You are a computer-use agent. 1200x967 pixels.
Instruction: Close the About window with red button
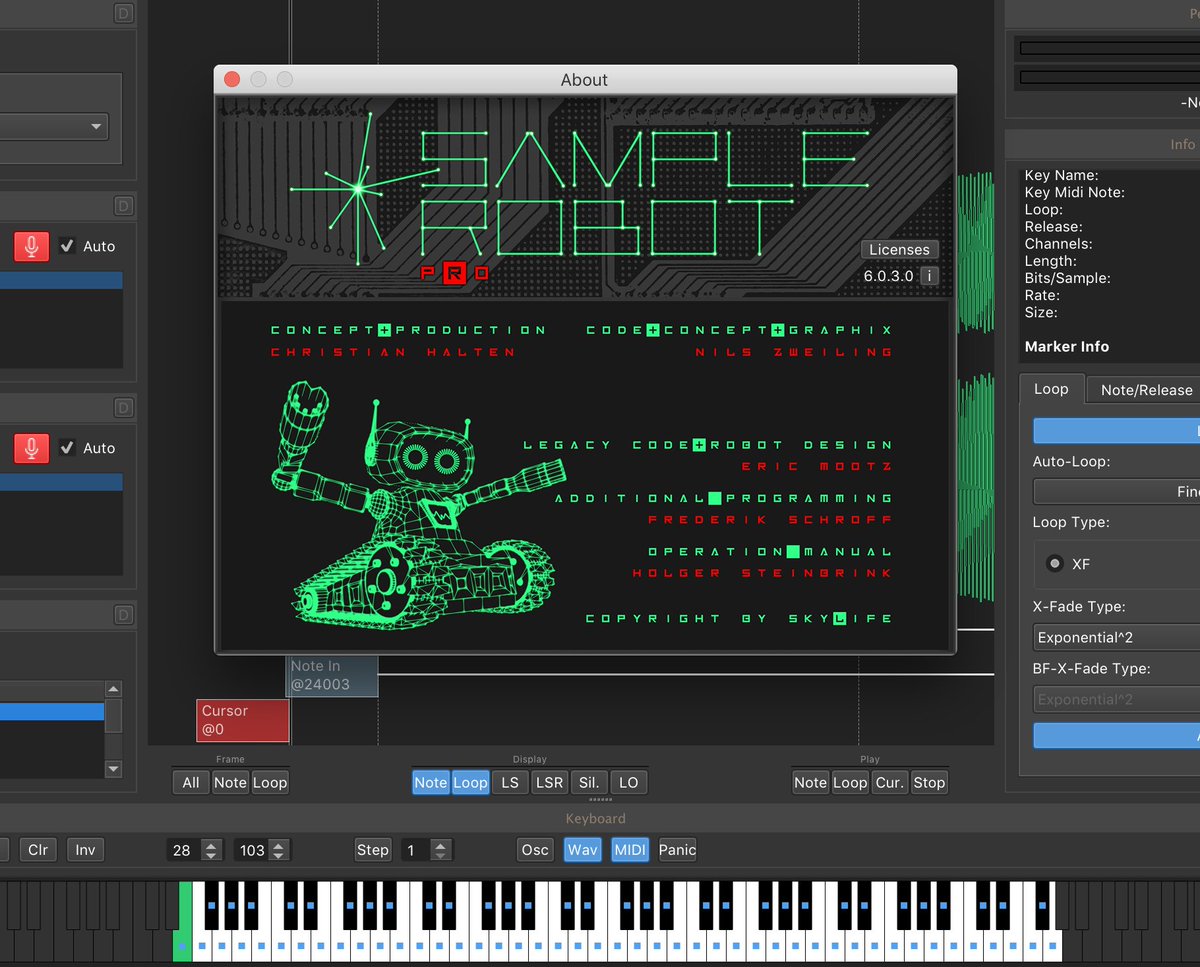pyautogui.click(x=232, y=79)
